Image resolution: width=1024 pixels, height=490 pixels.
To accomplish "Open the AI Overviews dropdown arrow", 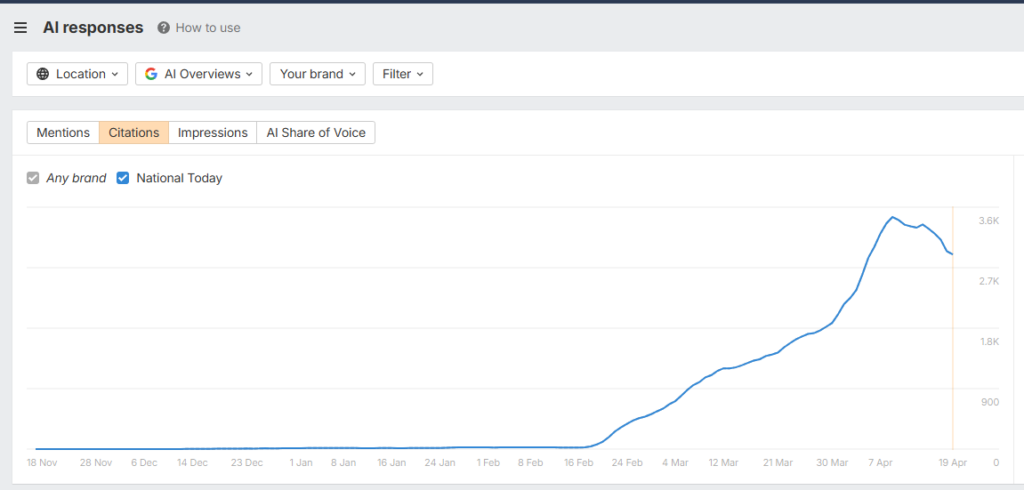I will [249, 74].
